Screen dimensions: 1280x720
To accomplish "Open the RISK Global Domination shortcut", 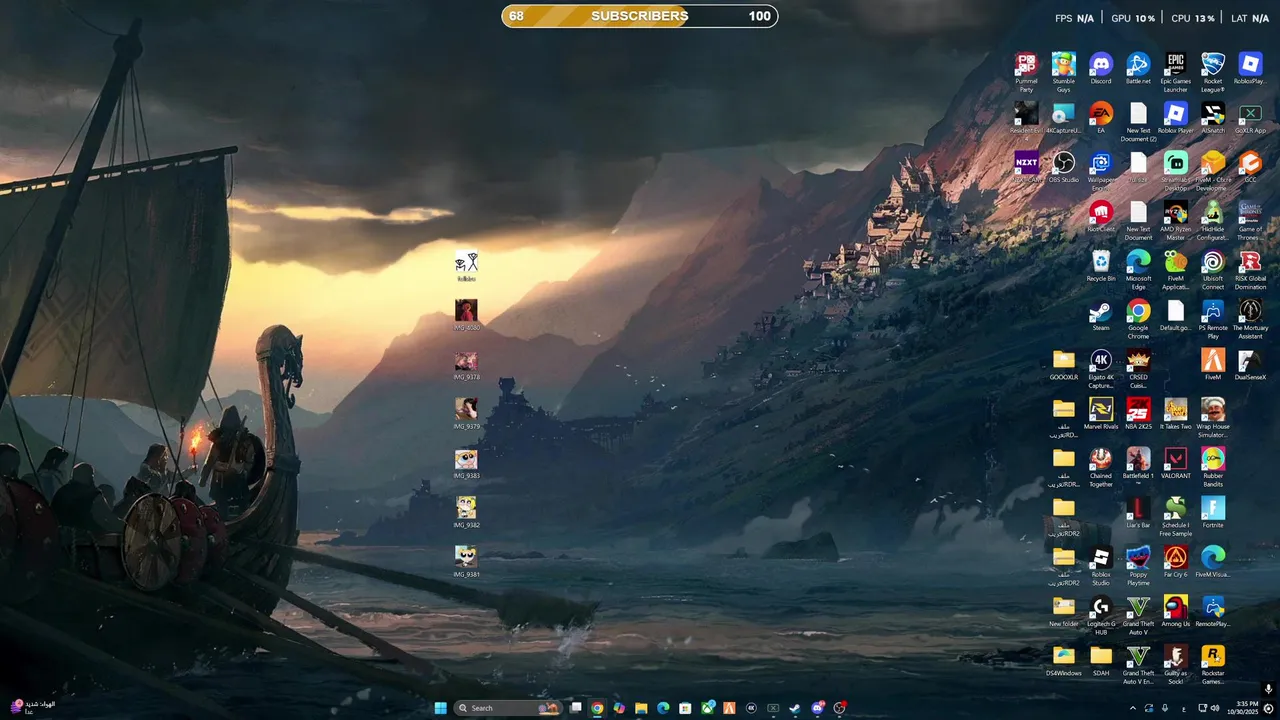I will (1250, 268).
